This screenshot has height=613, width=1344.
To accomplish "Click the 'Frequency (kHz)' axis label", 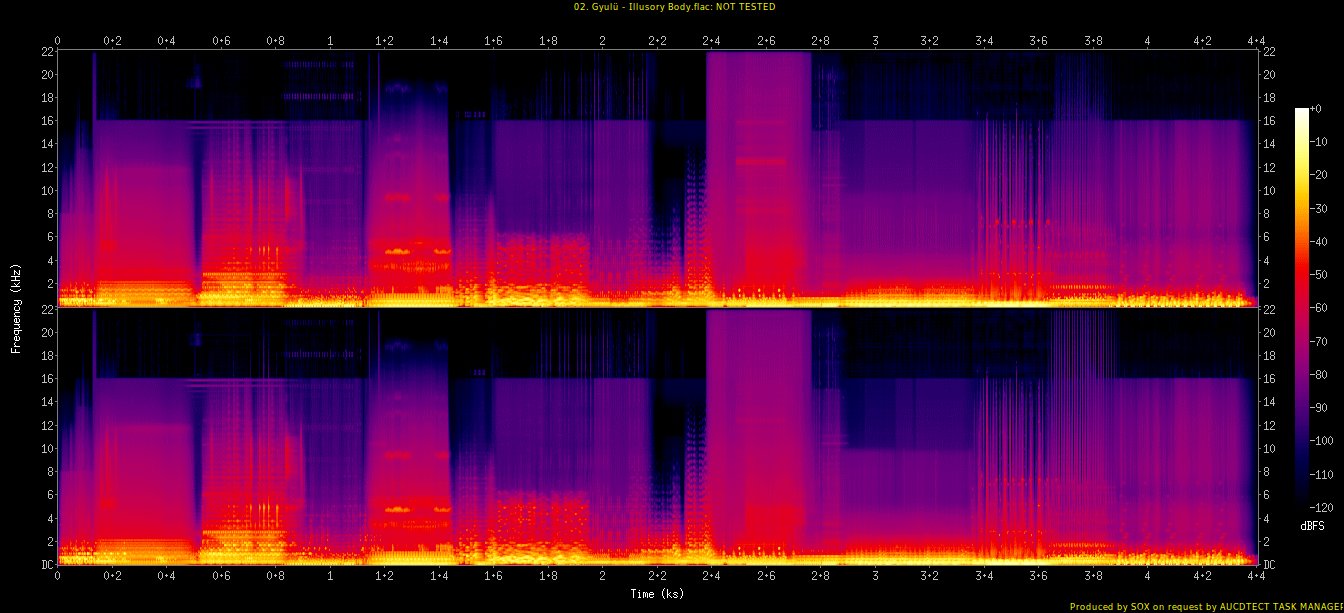I will pyautogui.click(x=16, y=307).
